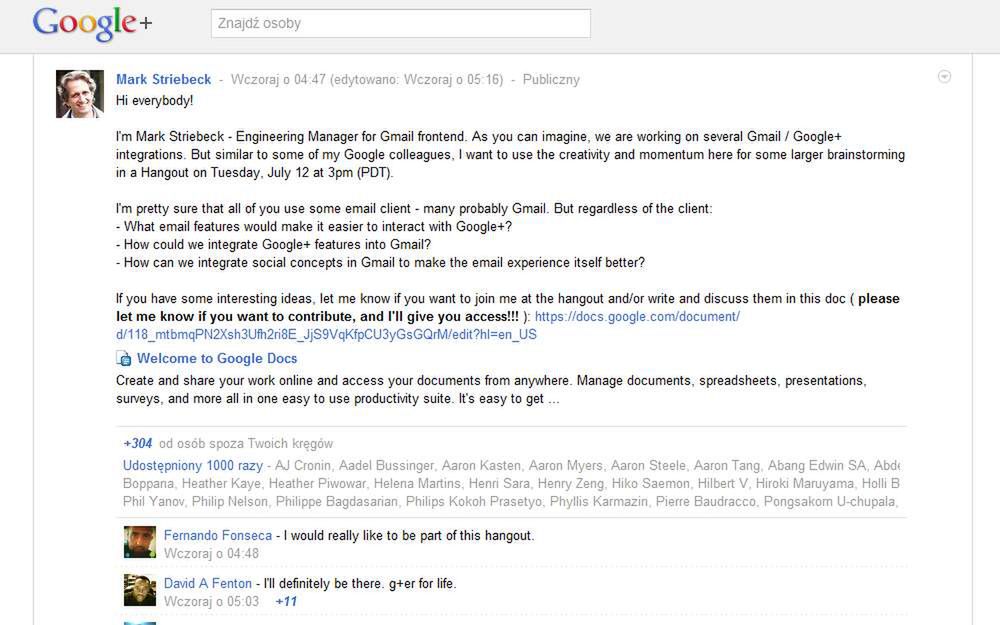The image size is (1000, 625).
Task: Click the Google Docs document icon
Action: coord(124,358)
